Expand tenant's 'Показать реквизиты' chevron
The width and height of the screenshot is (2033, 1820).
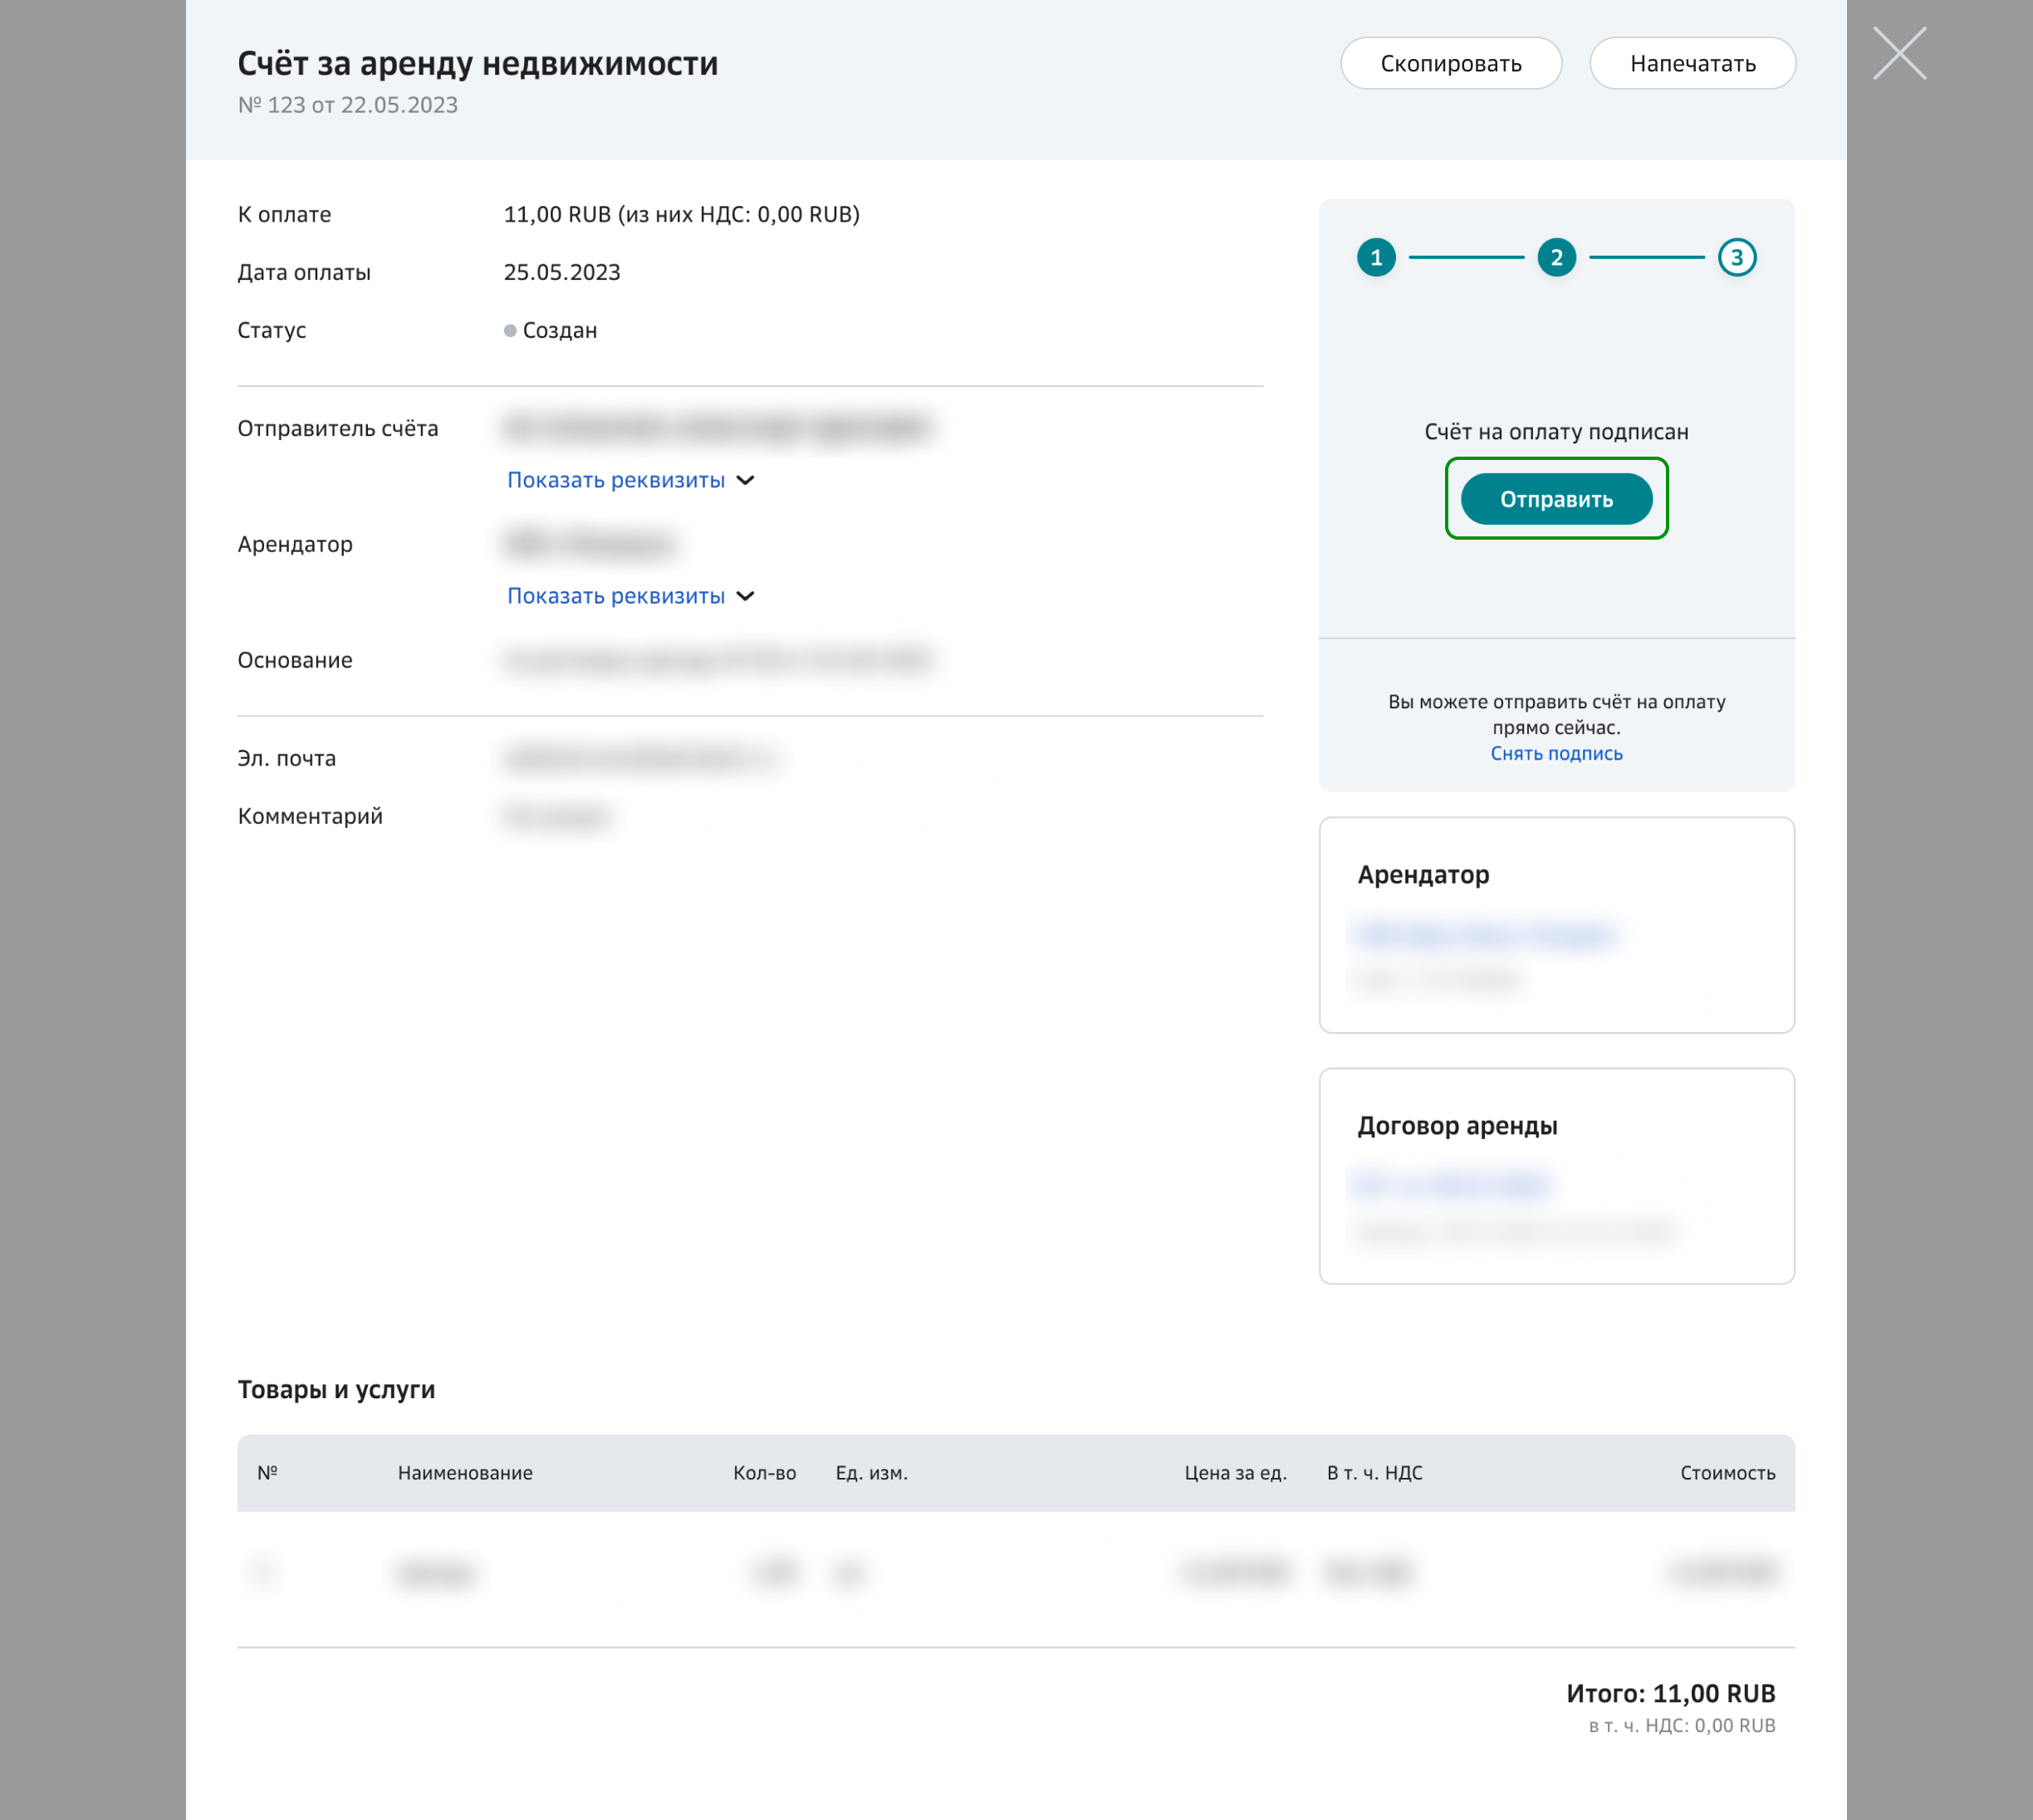click(x=745, y=597)
